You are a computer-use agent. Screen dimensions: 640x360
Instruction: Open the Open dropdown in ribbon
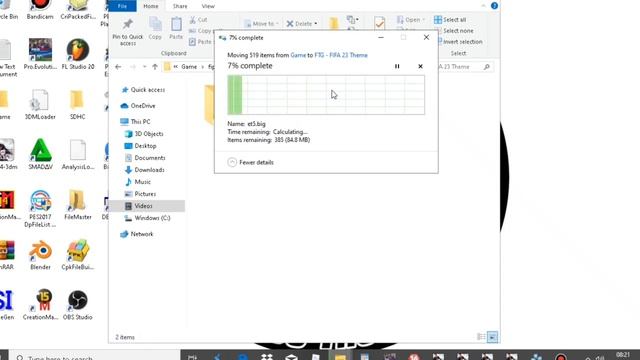pyautogui.click(x=411, y=20)
